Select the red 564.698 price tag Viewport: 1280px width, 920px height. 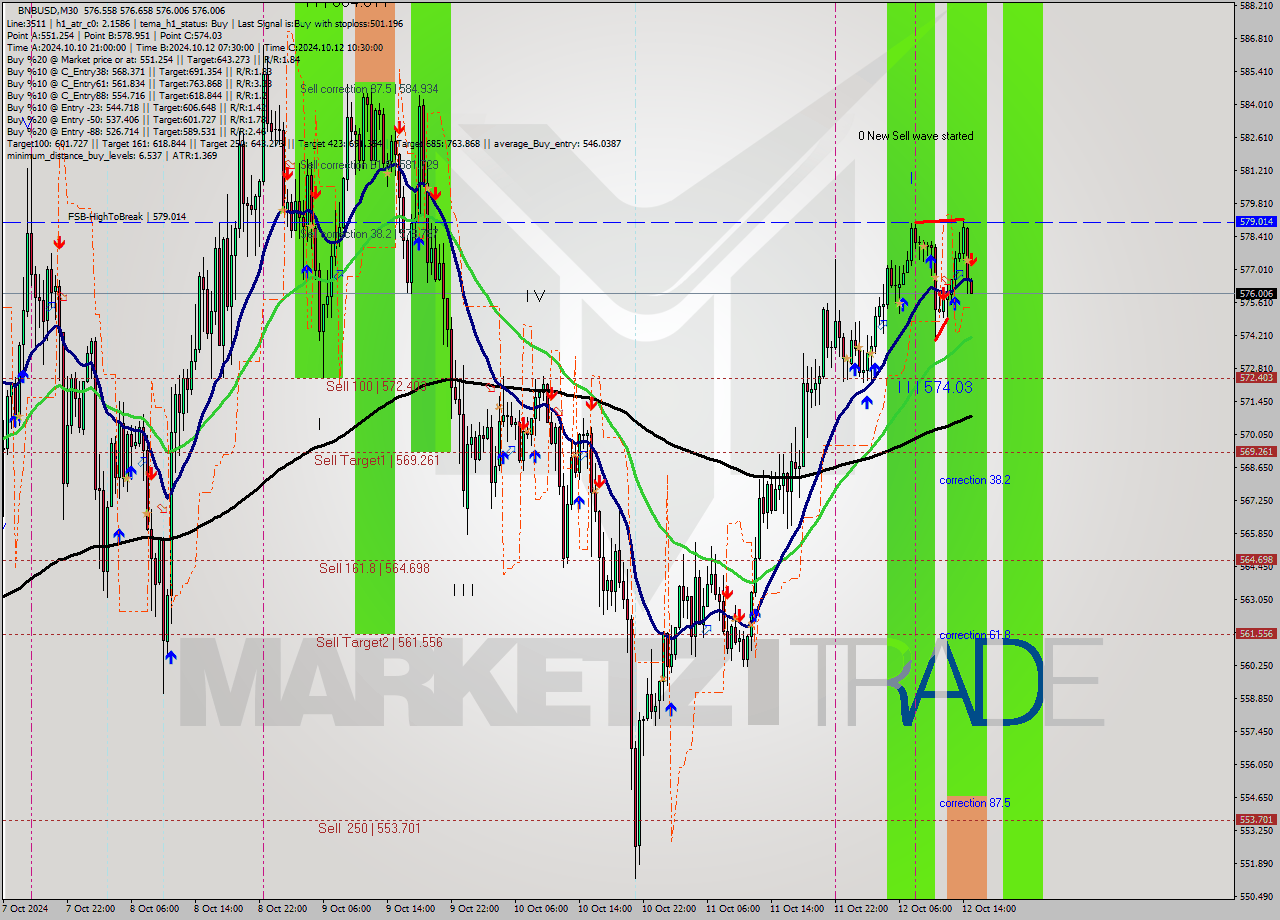click(x=1256, y=560)
